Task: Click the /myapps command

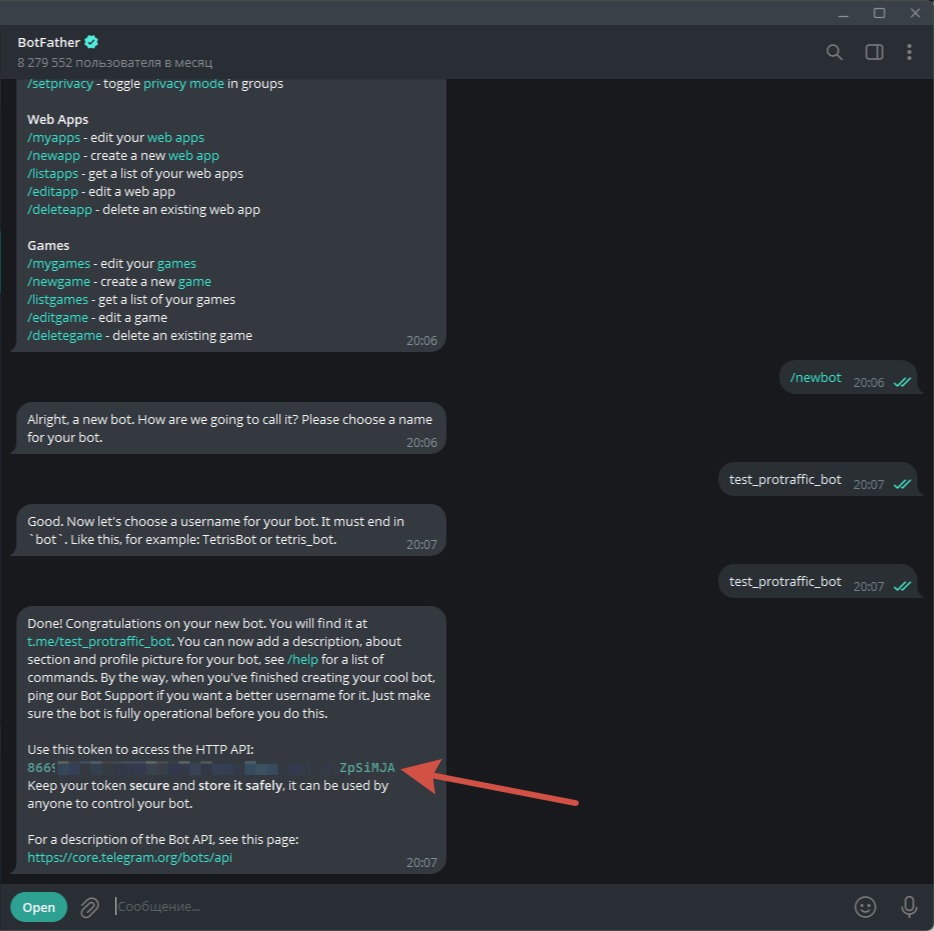Action: (x=54, y=138)
